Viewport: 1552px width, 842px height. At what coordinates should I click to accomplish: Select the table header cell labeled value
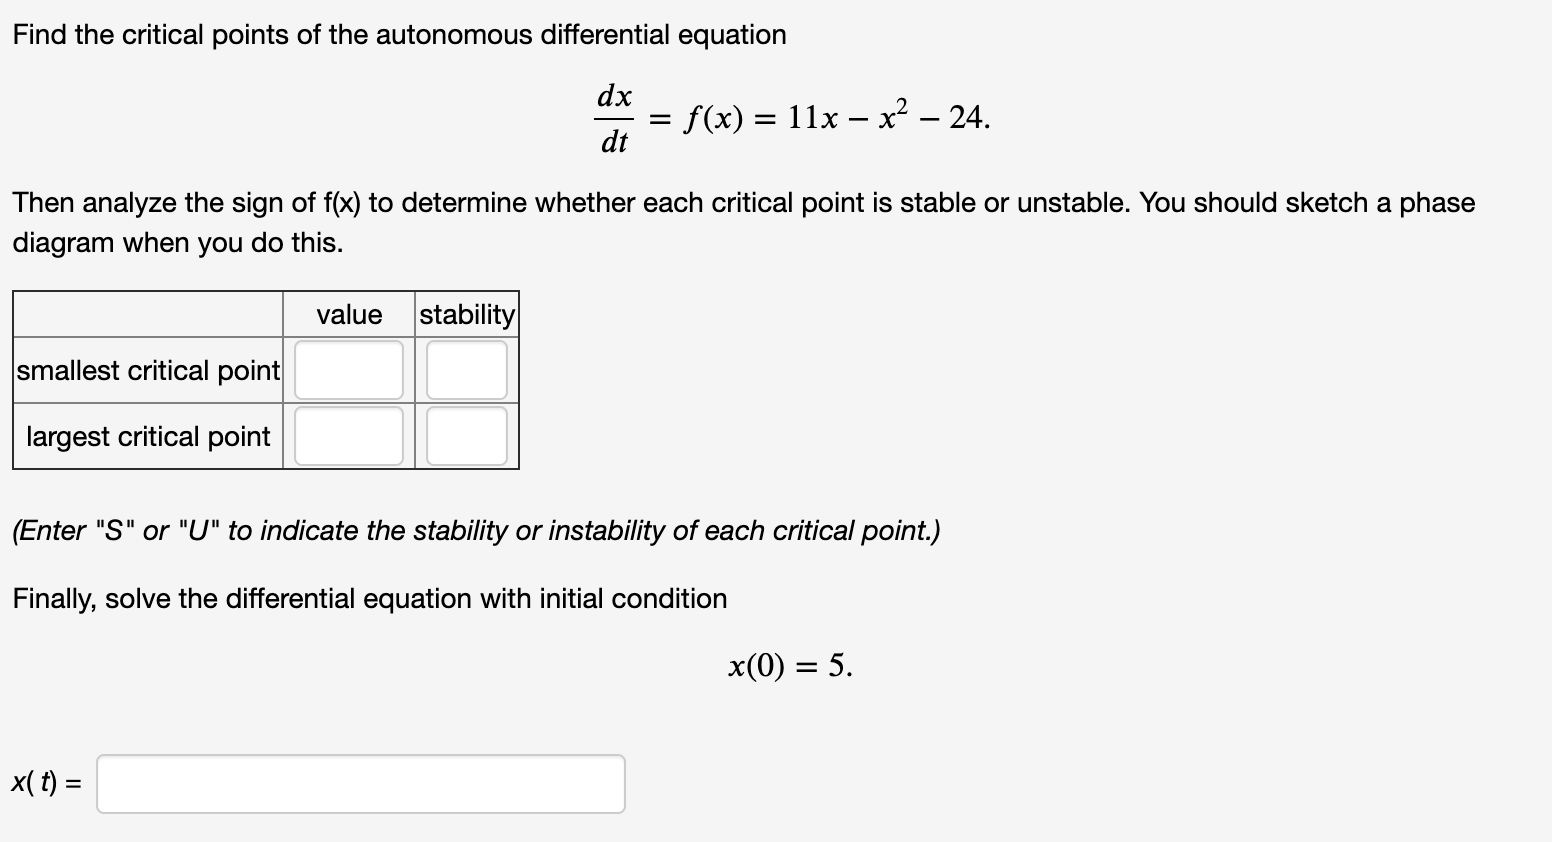(349, 314)
